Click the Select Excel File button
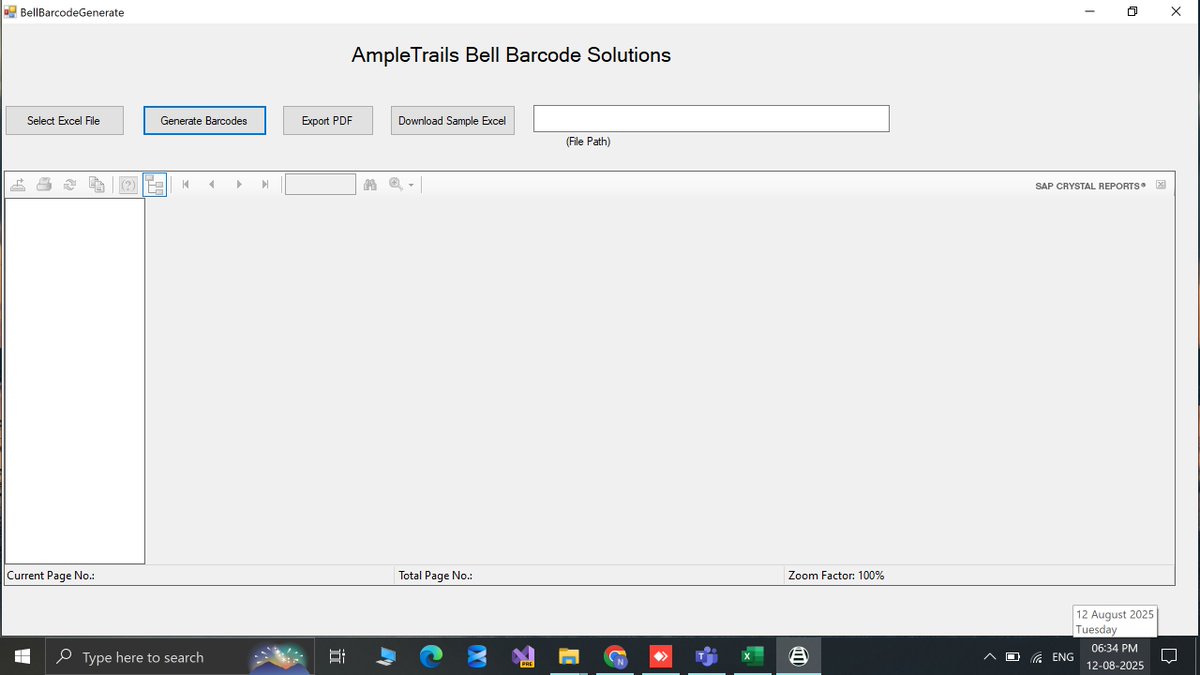1200x675 pixels. 64,120
